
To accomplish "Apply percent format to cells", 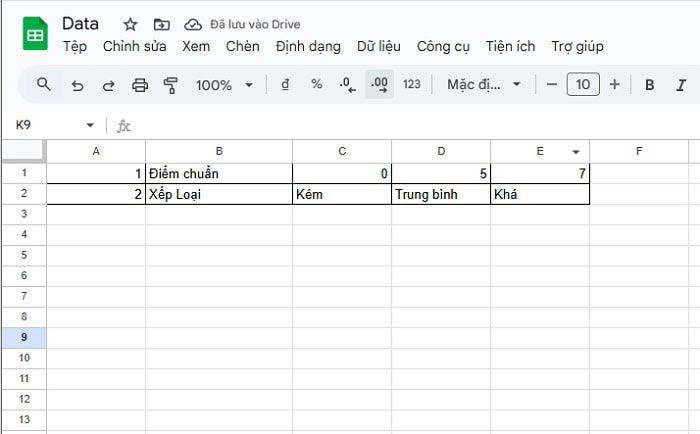I will [x=316, y=85].
